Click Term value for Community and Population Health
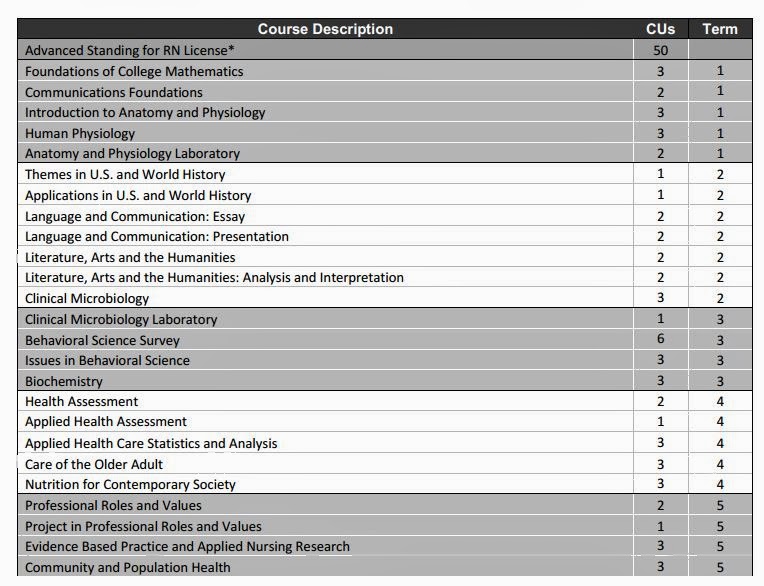The height and width of the screenshot is (586, 764). pyautogui.click(x=720, y=567)
